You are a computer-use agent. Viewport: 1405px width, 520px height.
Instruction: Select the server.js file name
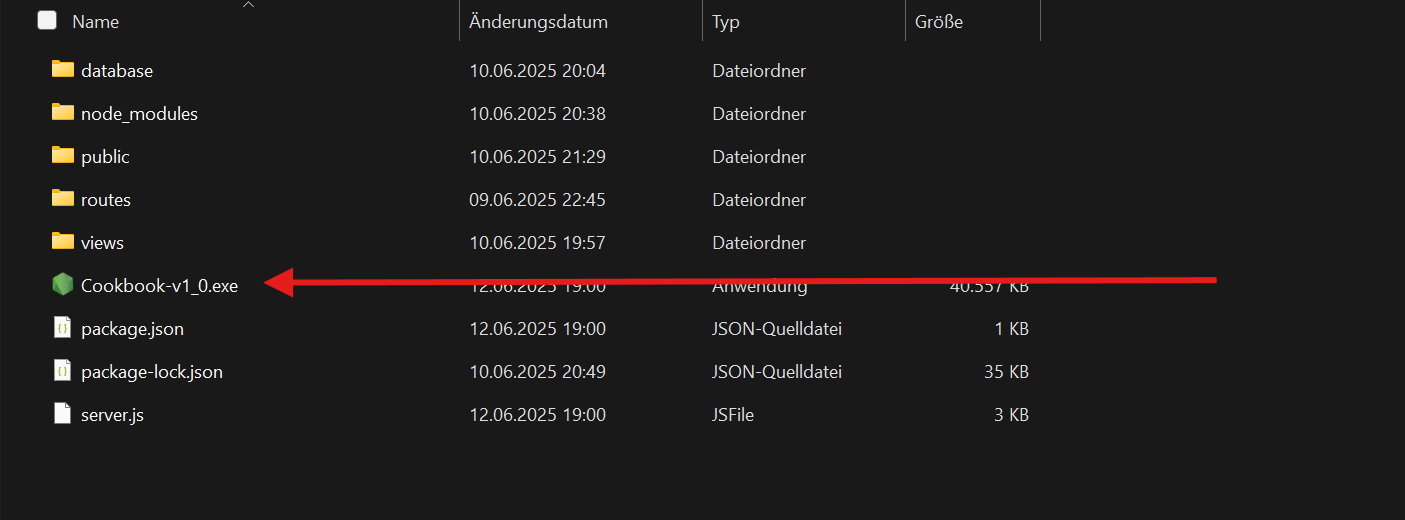tap(113, 414)
